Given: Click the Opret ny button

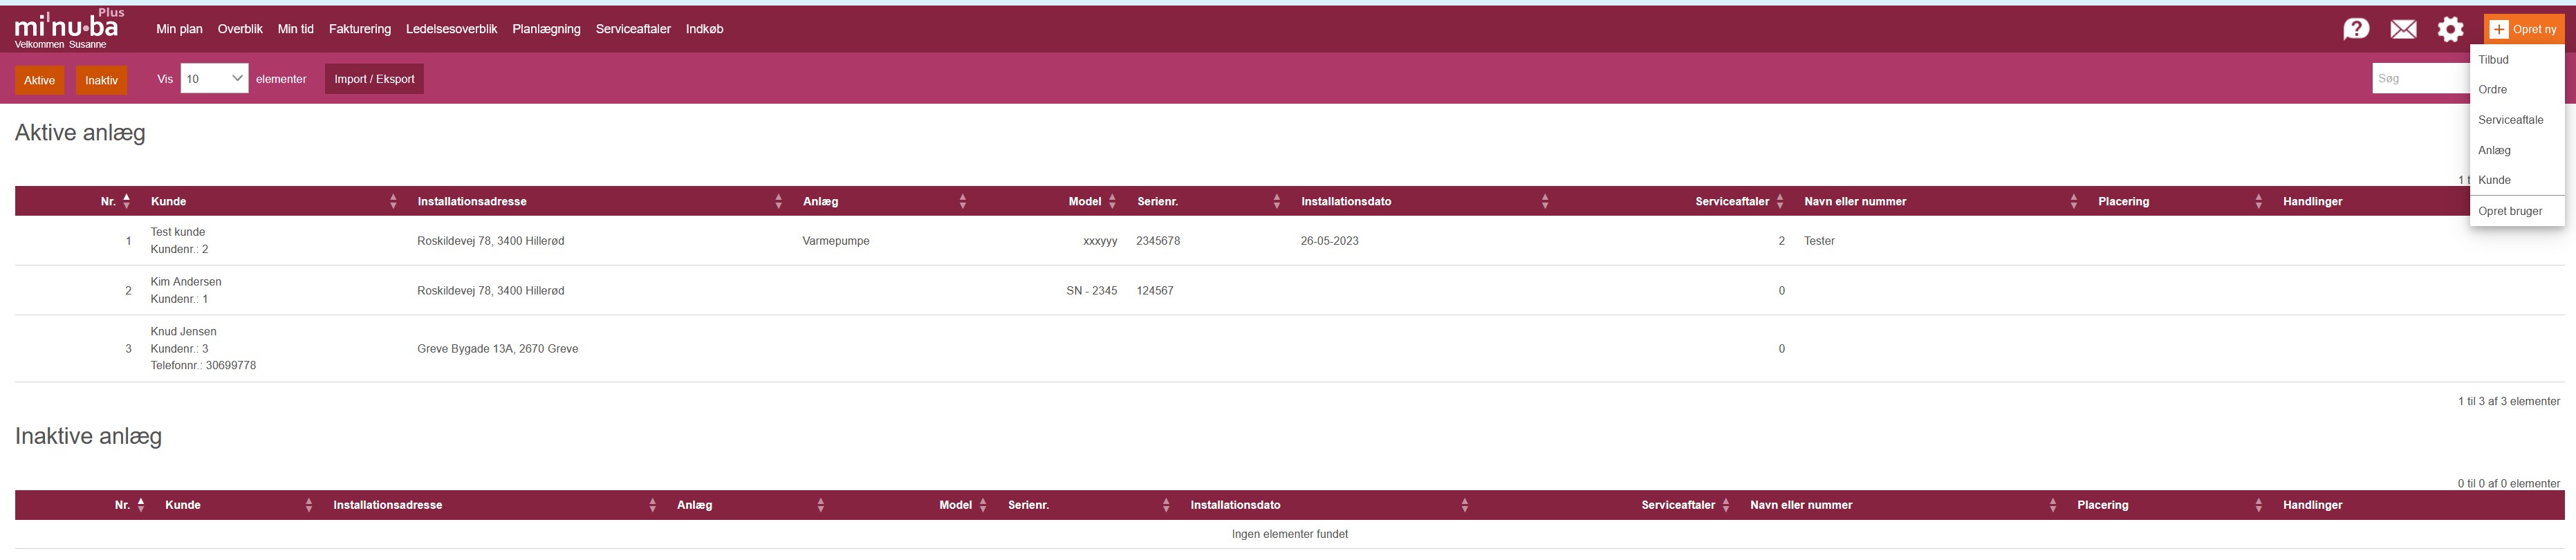Looking at the screenshot, I should click(2524, 29).
